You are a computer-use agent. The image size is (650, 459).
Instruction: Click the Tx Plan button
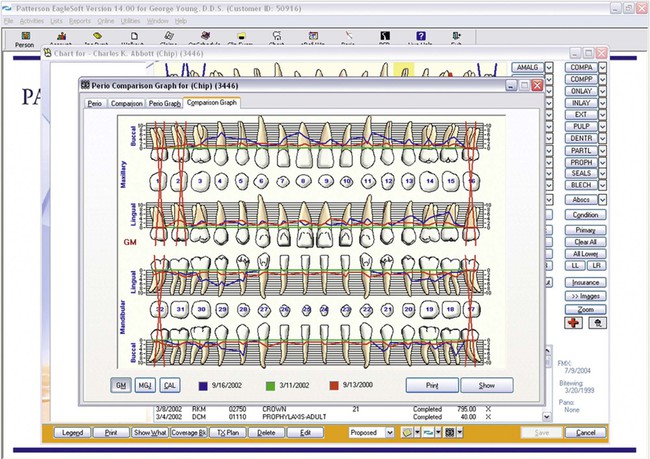click(229, 433)
